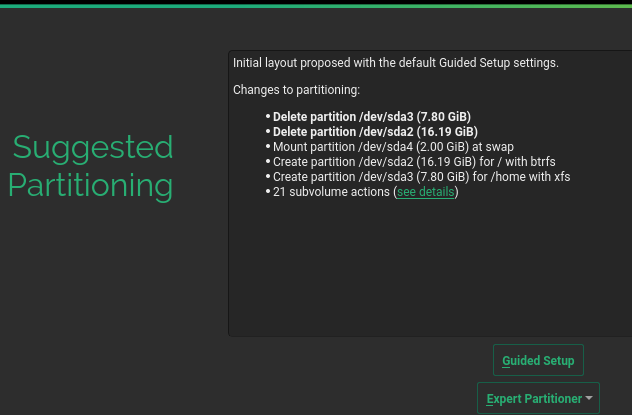Click the Create /dev/sda2 btrfs entry
Image resolution: width=632 pixels, height=415 pixels.
coord(414,161)
